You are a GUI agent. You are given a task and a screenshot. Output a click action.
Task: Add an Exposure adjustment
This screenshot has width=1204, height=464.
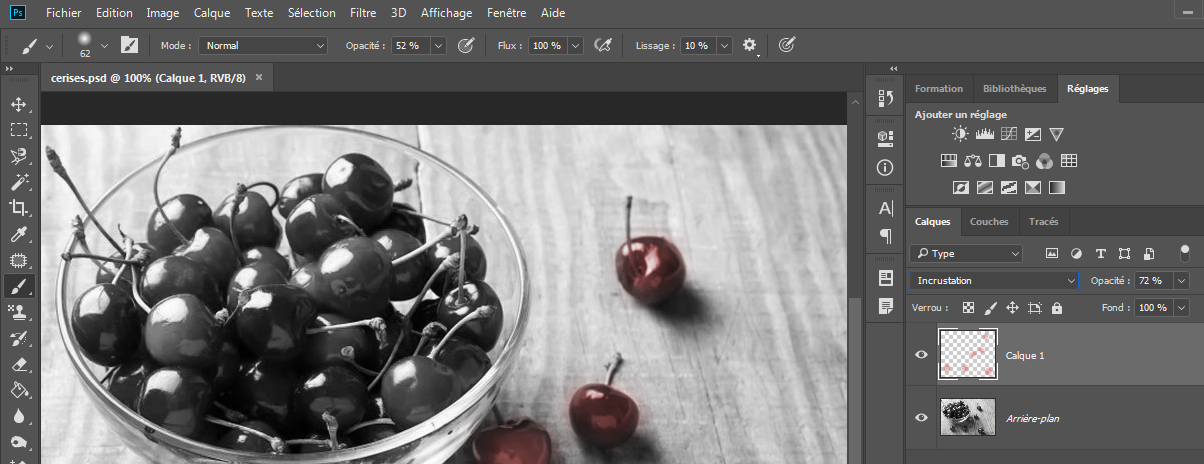(x=1033, y=134)
